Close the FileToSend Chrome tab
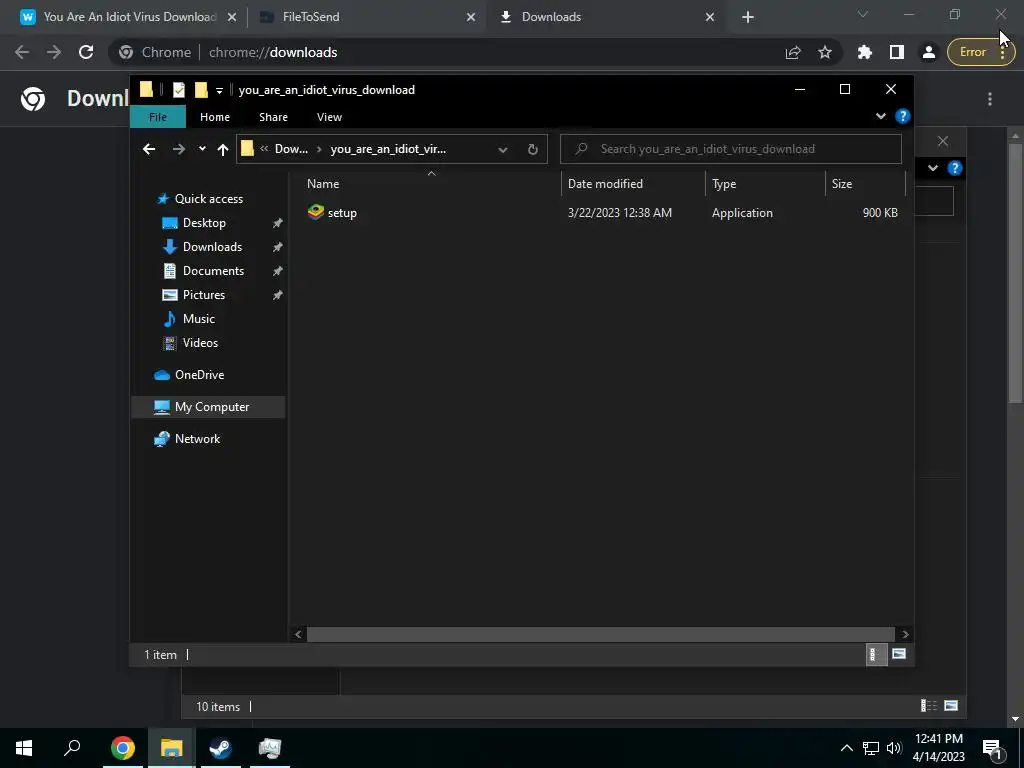The width and height of the screenshot is (1024, 768). tap(470, 17)
